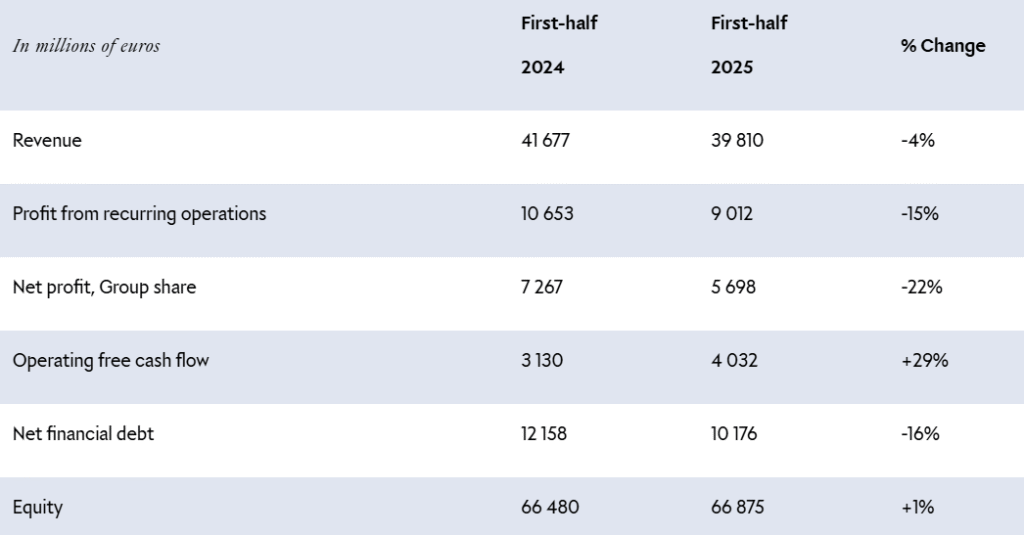The height and width of the screenshot is (535, 1024).
Task: Click the Revenue row label
Action: click(x=47, y=140)
